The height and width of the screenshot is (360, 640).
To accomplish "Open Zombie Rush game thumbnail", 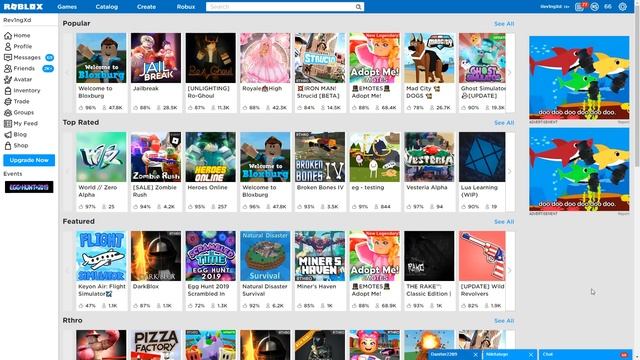I will [156, 157].
